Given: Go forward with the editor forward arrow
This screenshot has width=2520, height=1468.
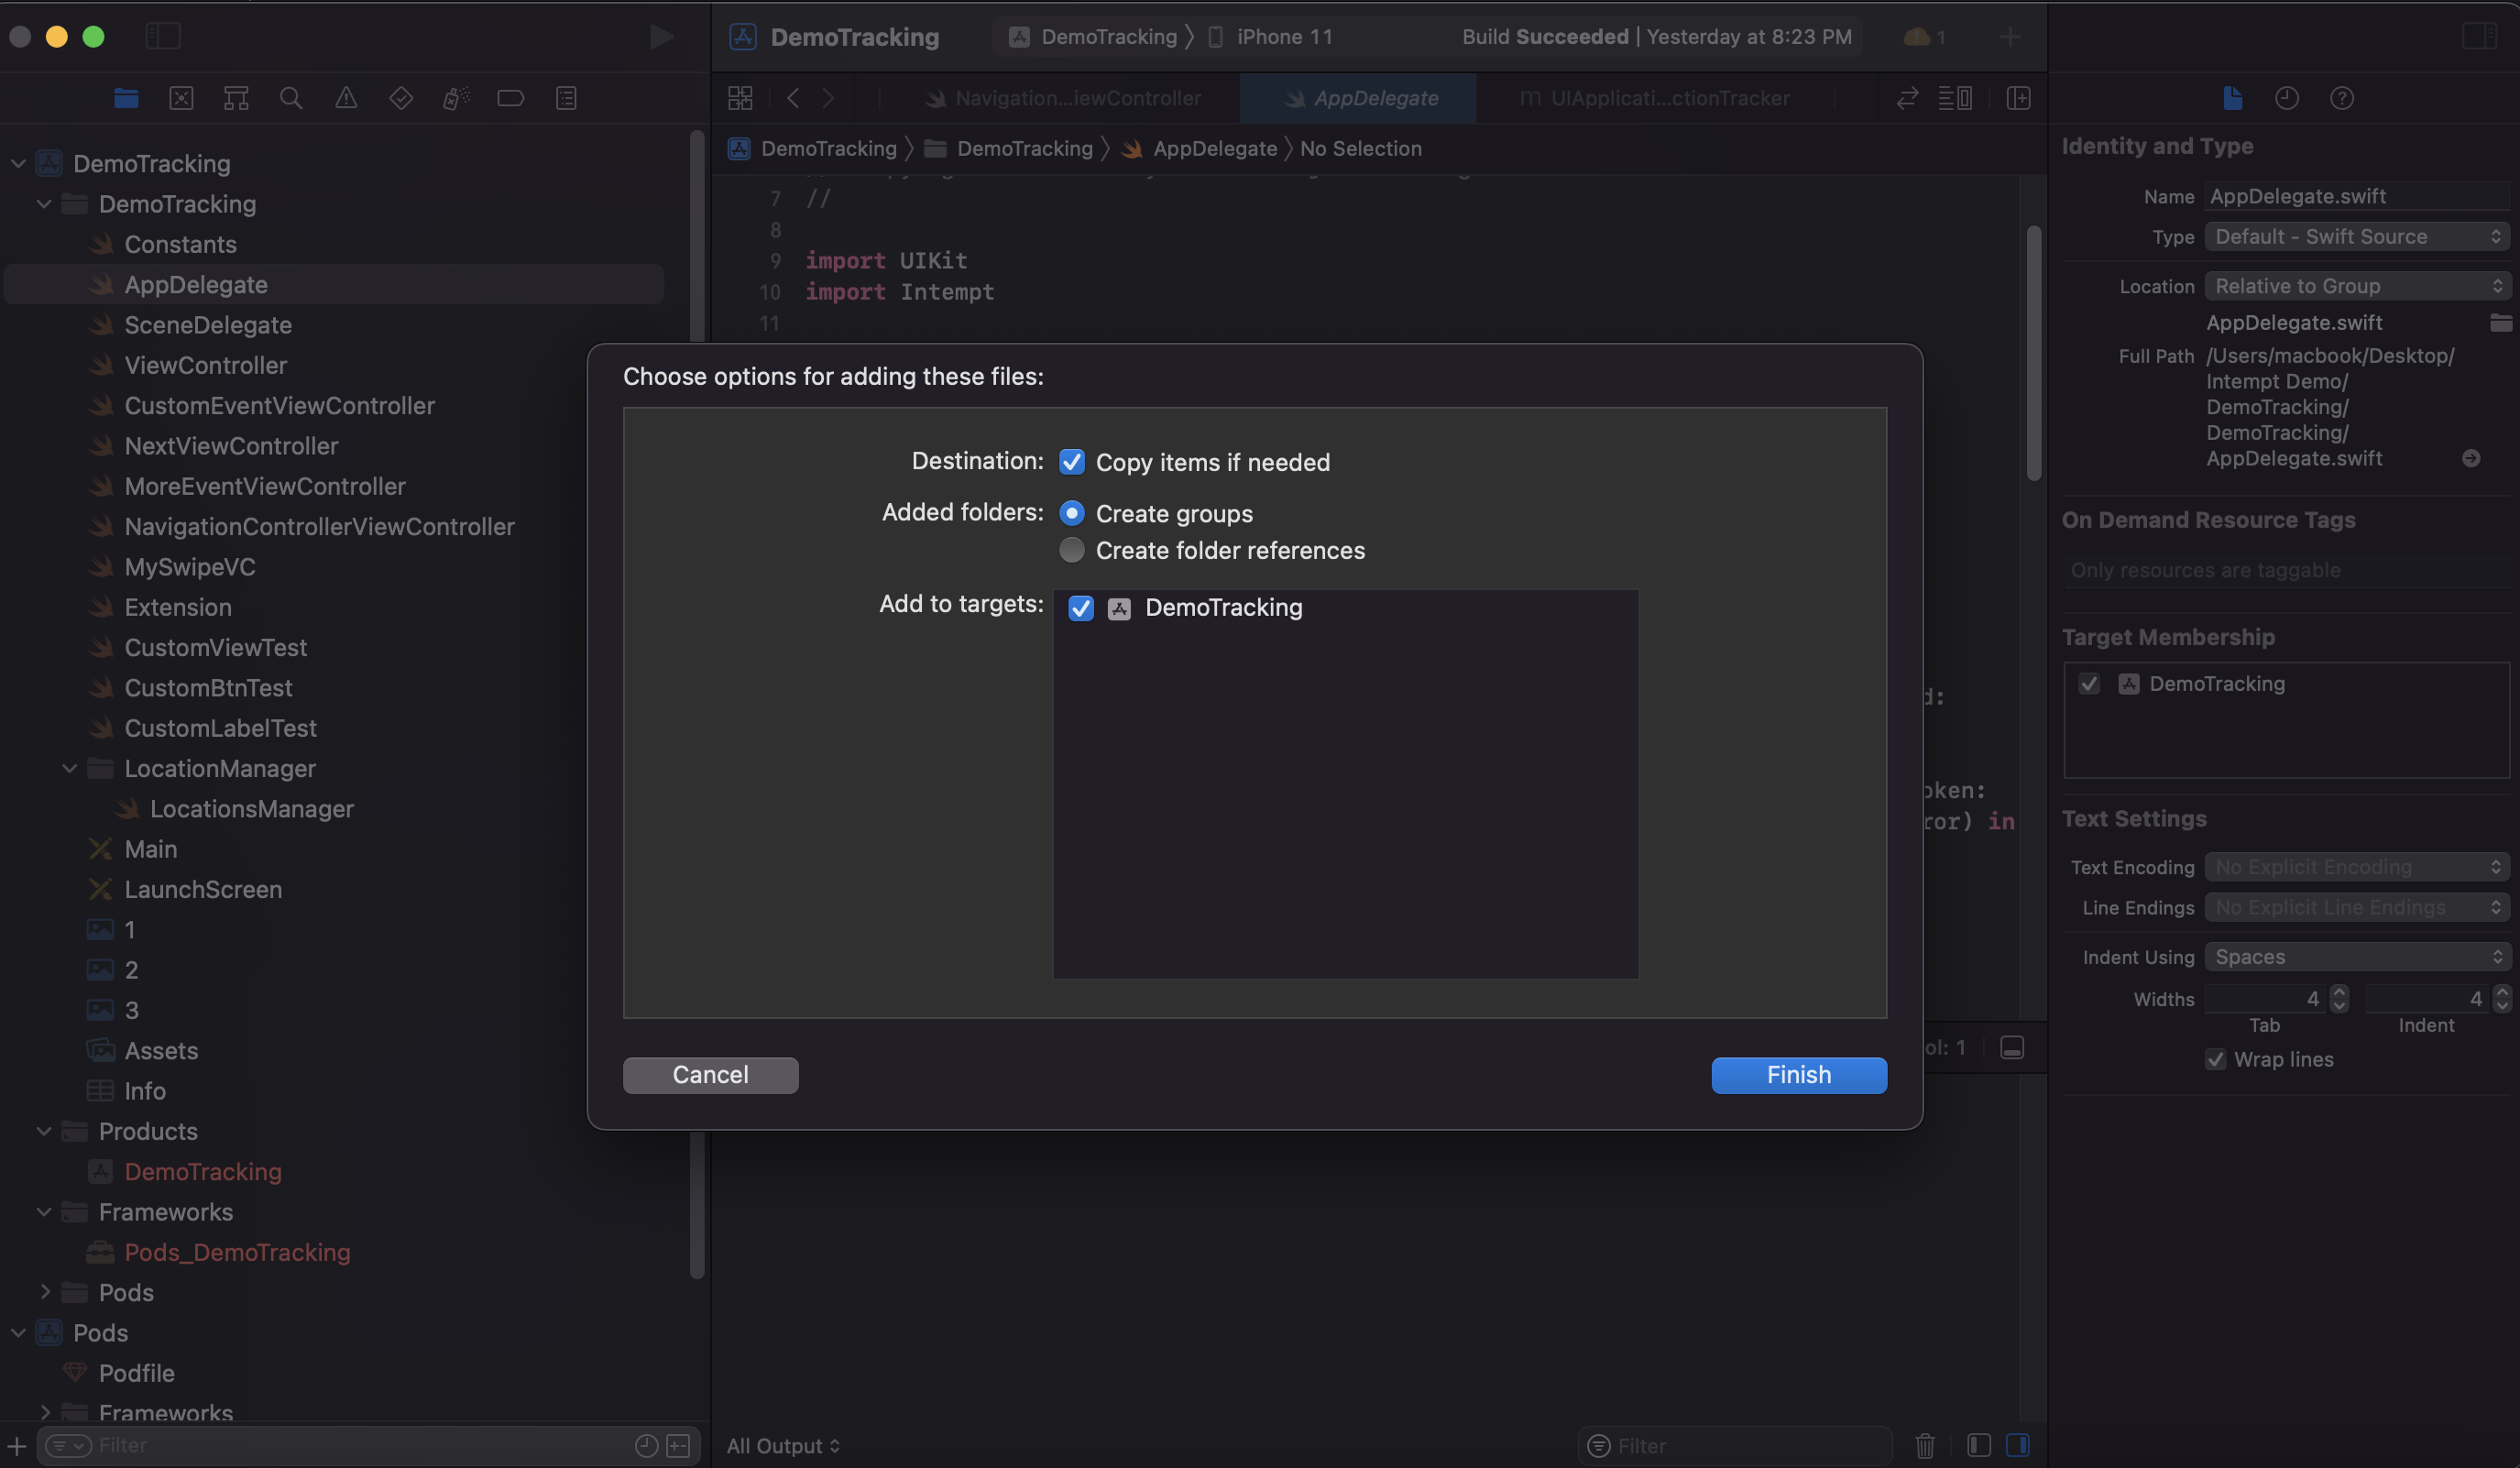Looking at the screenshot, I should [828, 98].
